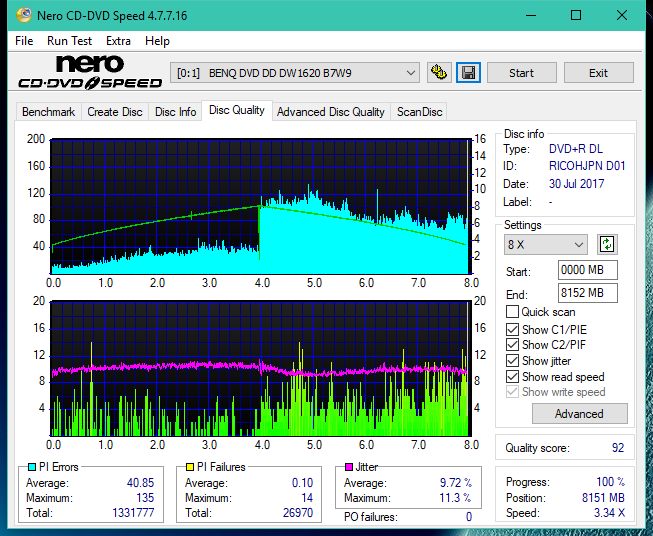Open the 8 X speed dropdown
The image size is (653, 536).
coord(546,244)
